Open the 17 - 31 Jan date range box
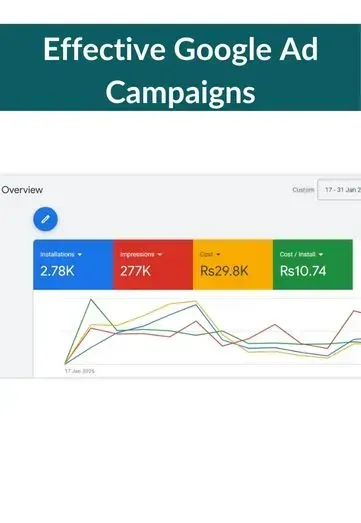 click(x=339, y=190)
